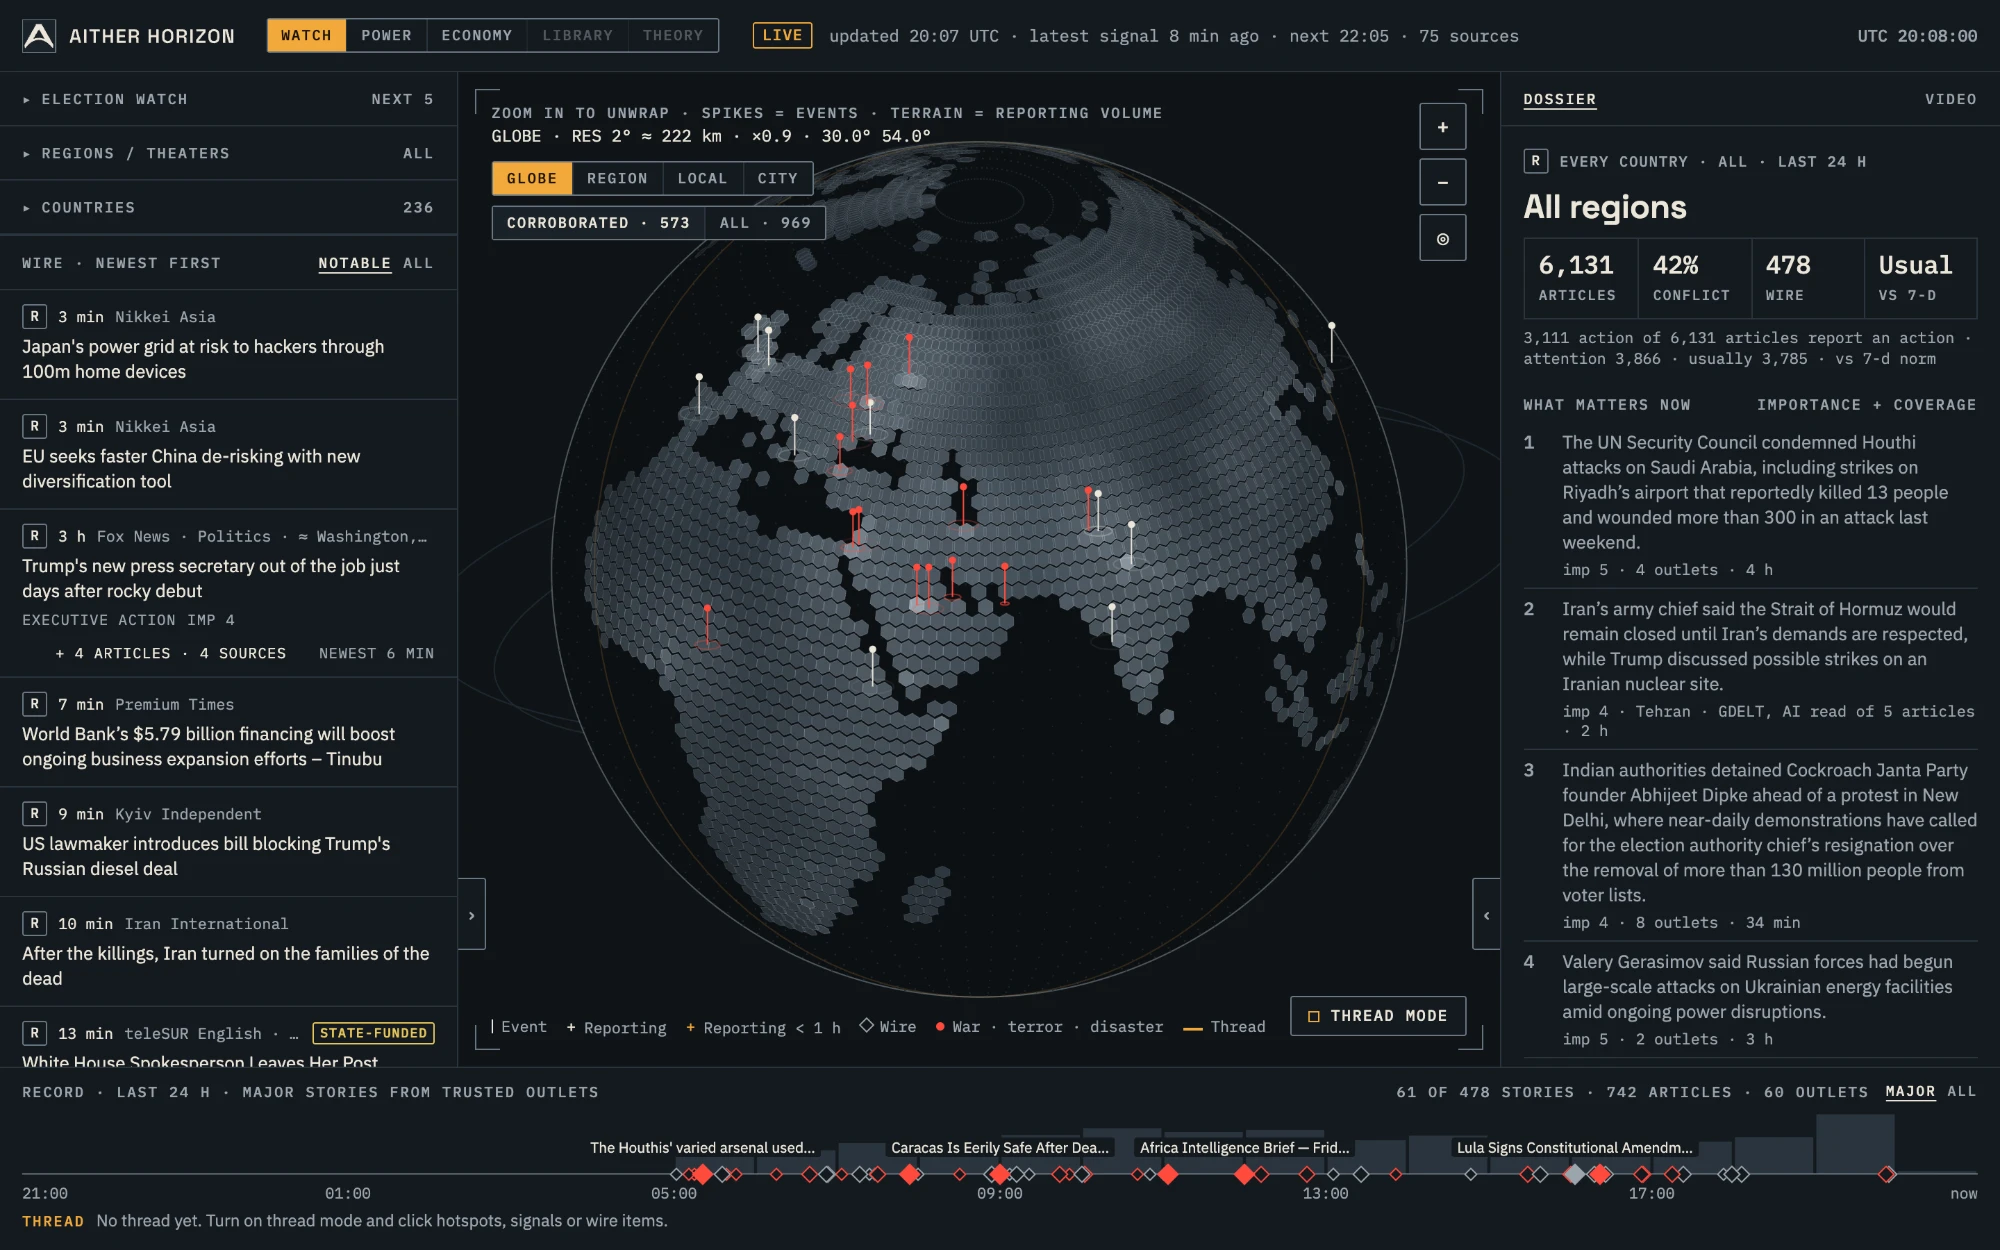
Task: Click the R badge beside Kyiv Independent
Action: point(34,814)
